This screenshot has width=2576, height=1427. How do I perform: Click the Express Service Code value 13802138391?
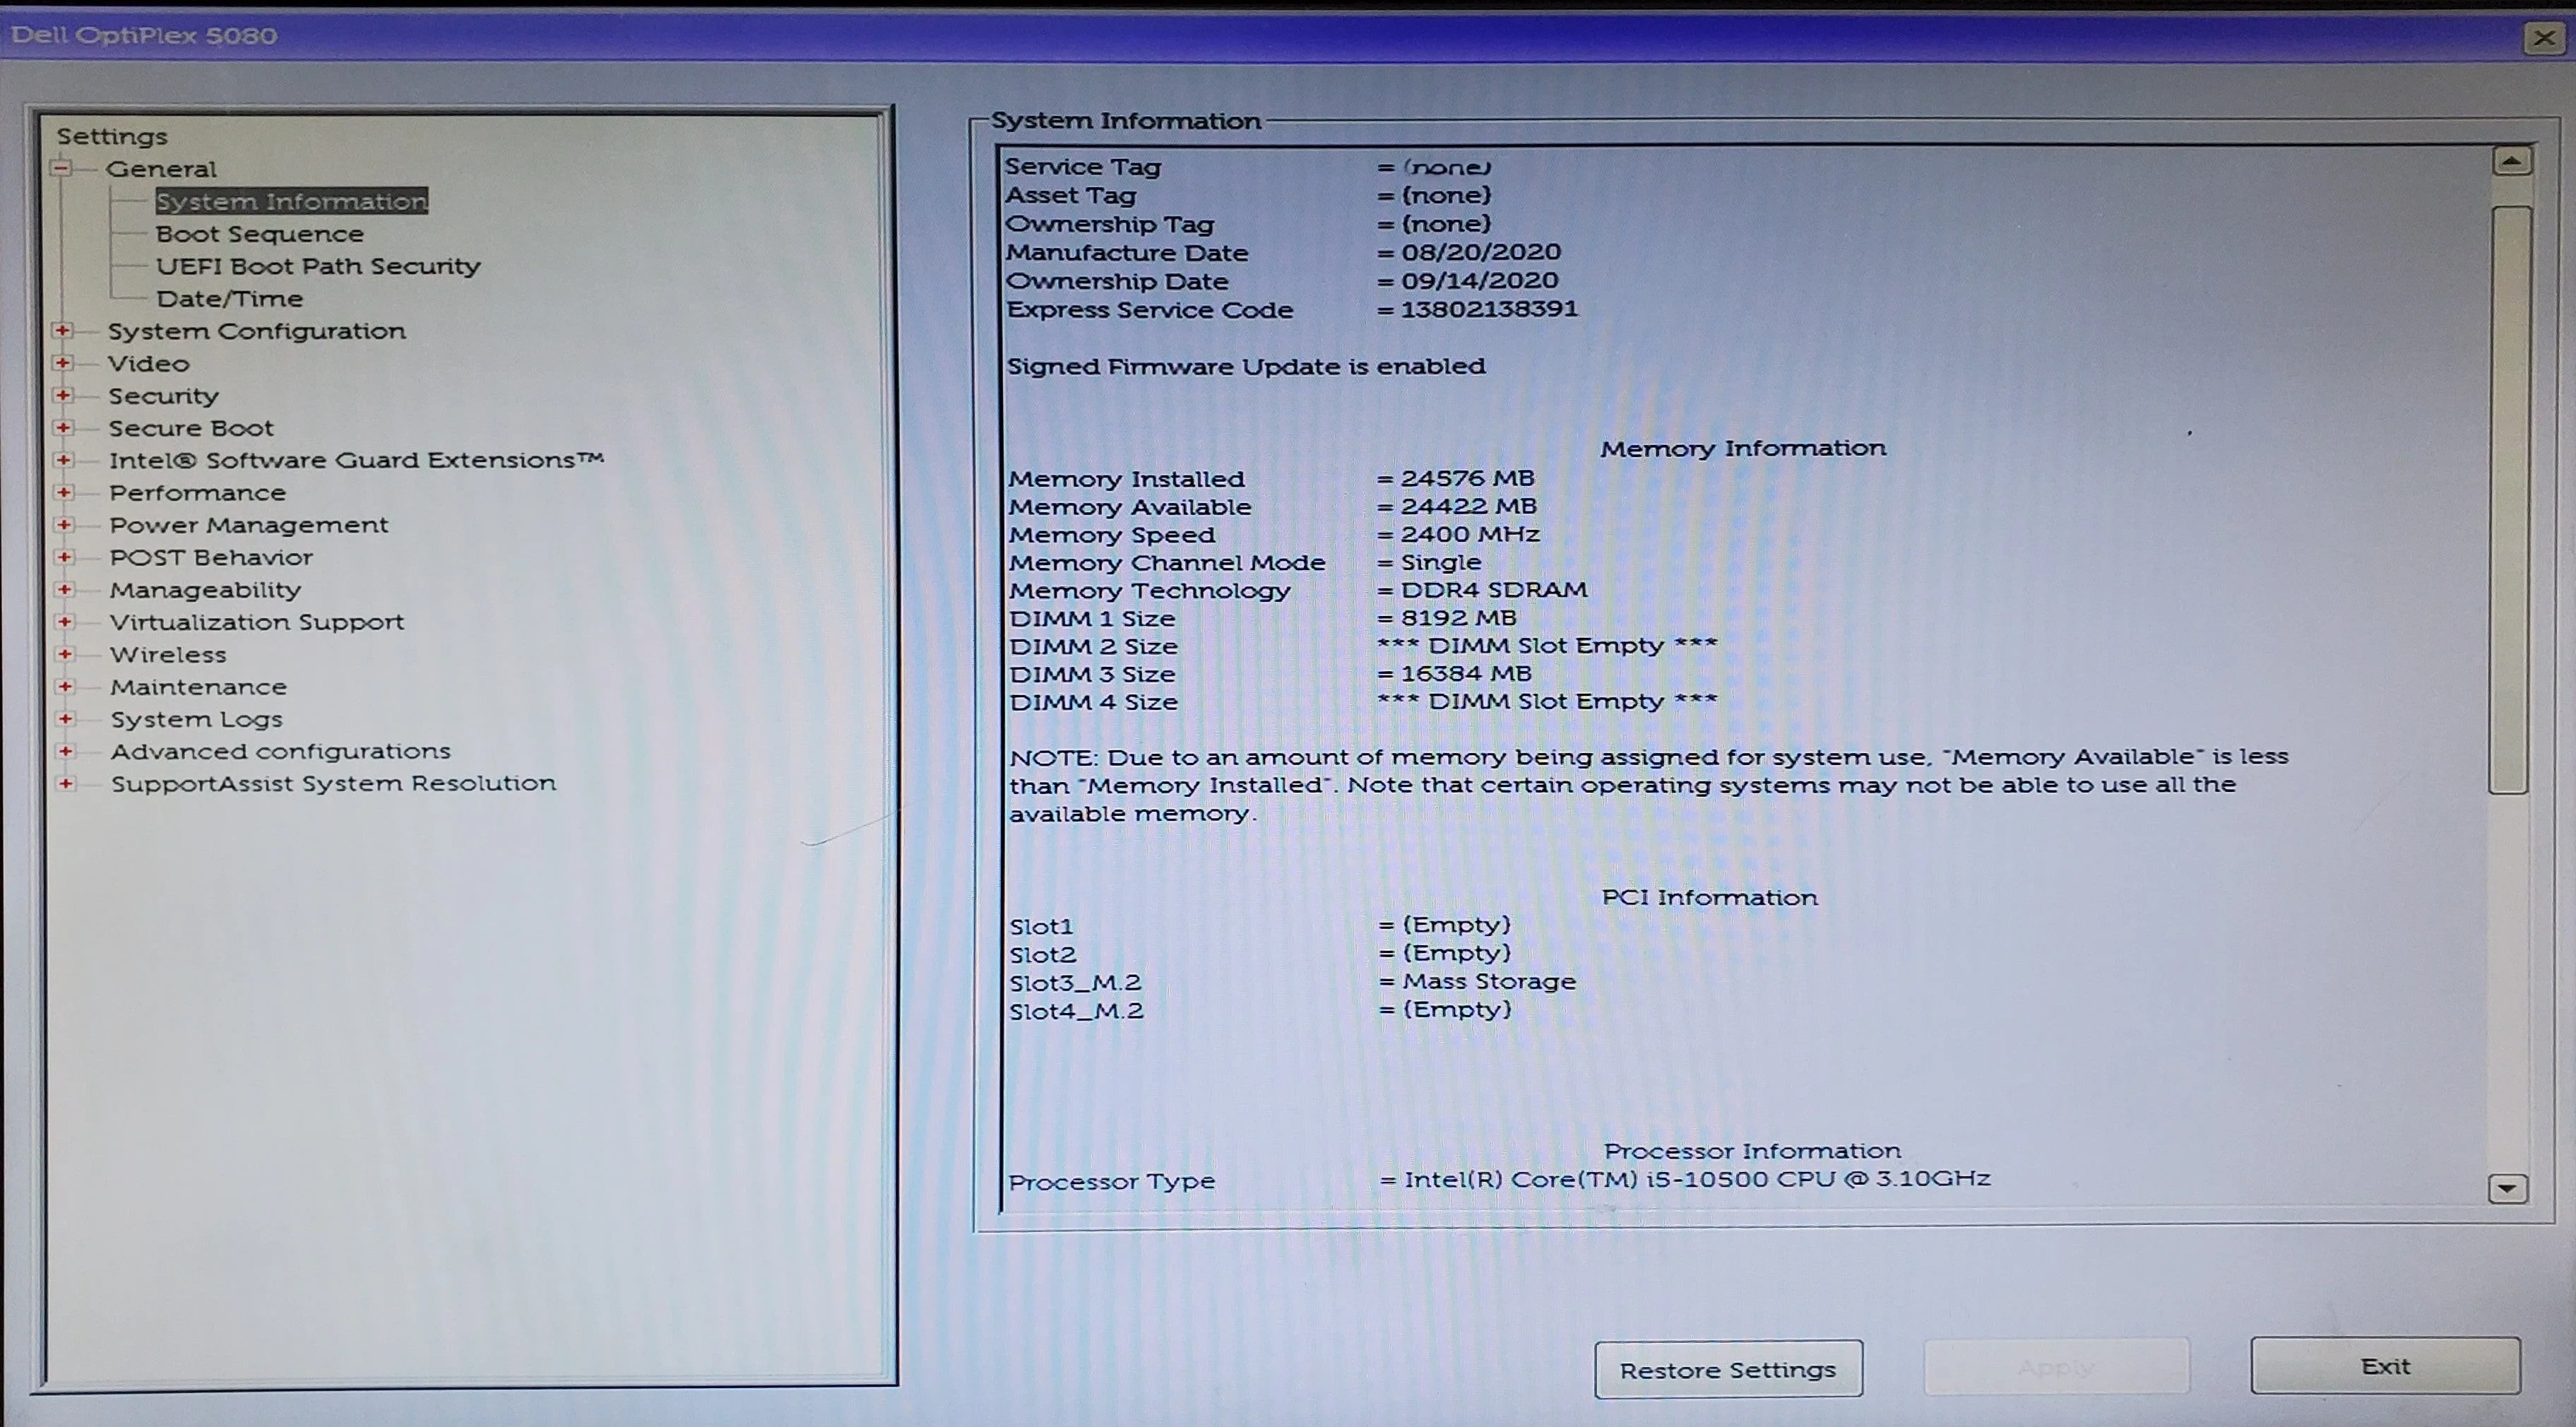[1489, 309]
